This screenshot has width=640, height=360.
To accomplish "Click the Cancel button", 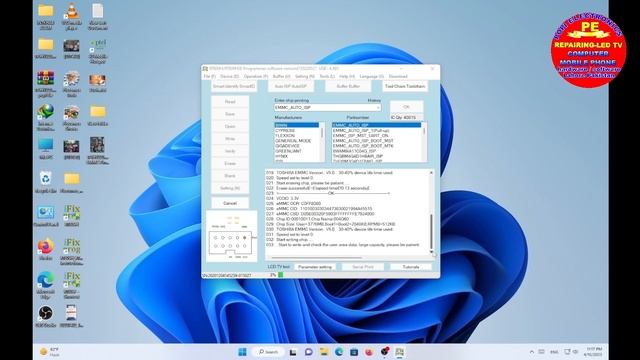I will 230,203.
